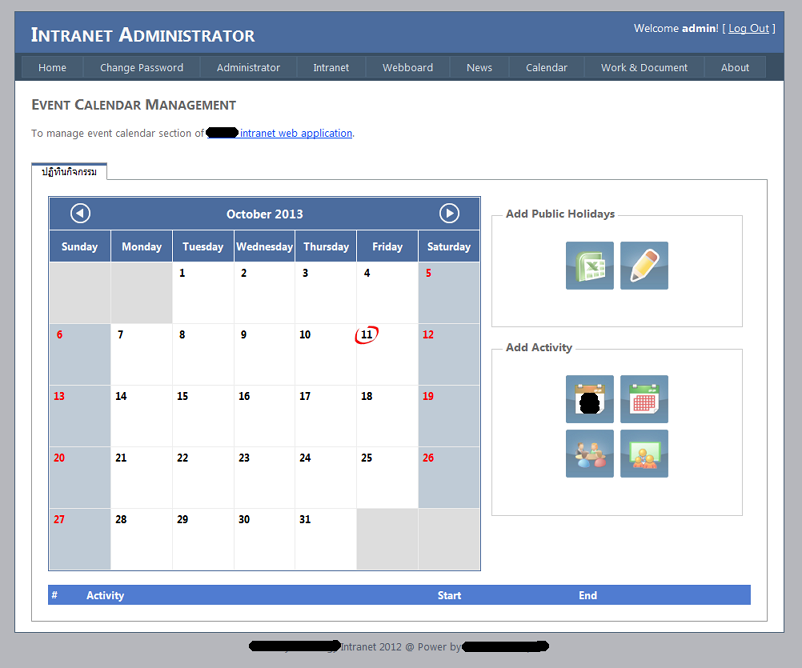Select Saturday October 5 cell
The image size is (802, 668).
pyautogui.click(x=449, y=293)
